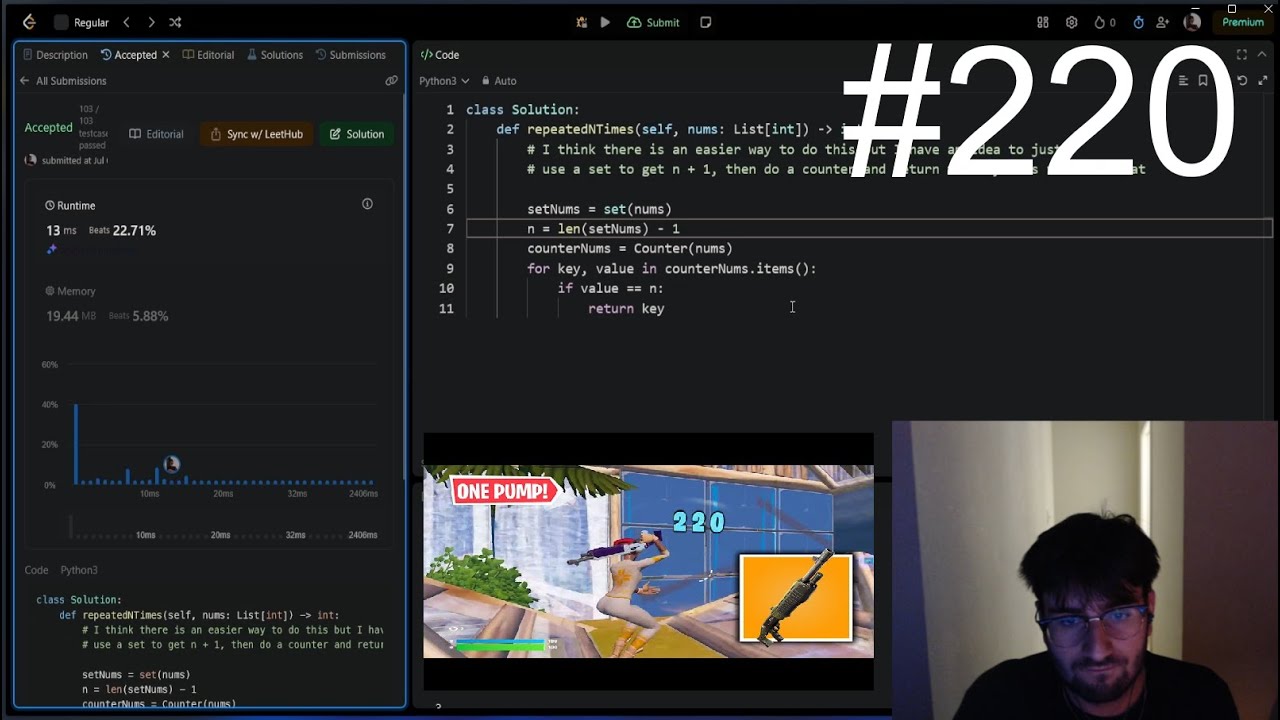The width and height of the screenshot is (1280, 720).
Task: Click the All Submissions link
Action: point(71,81)
